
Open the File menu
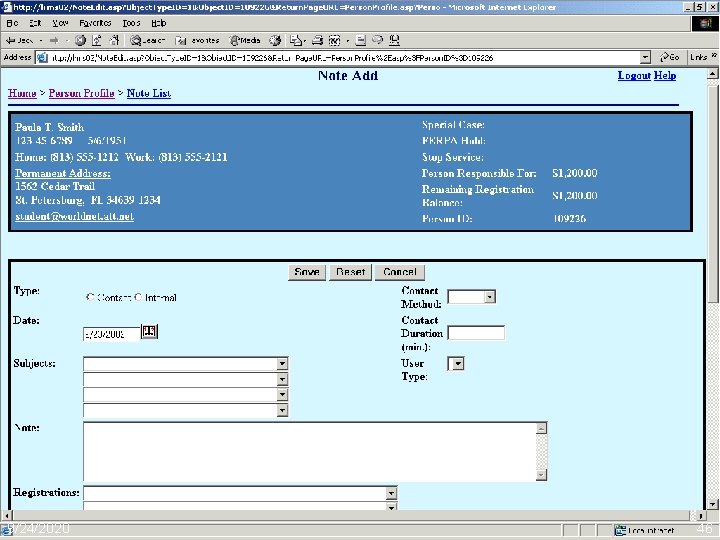coord(12,23)
